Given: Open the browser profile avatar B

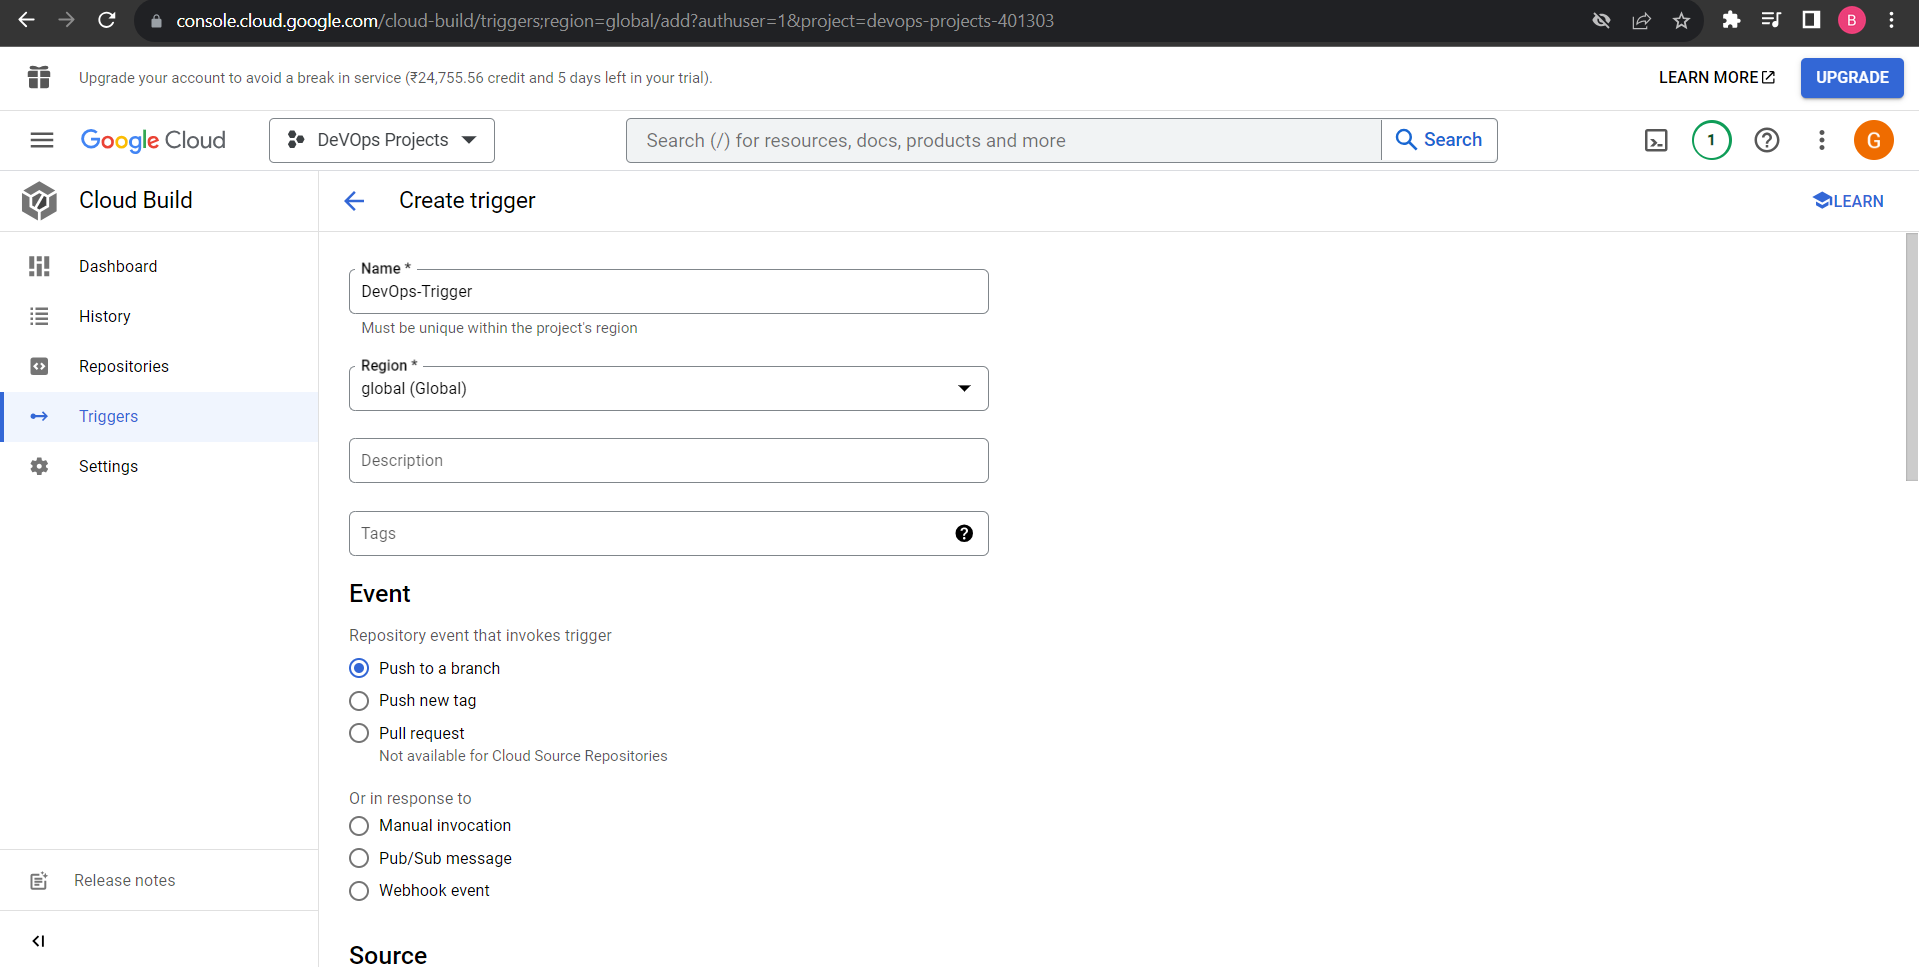Looking at the screenshot, I should tap(1851, 20).
